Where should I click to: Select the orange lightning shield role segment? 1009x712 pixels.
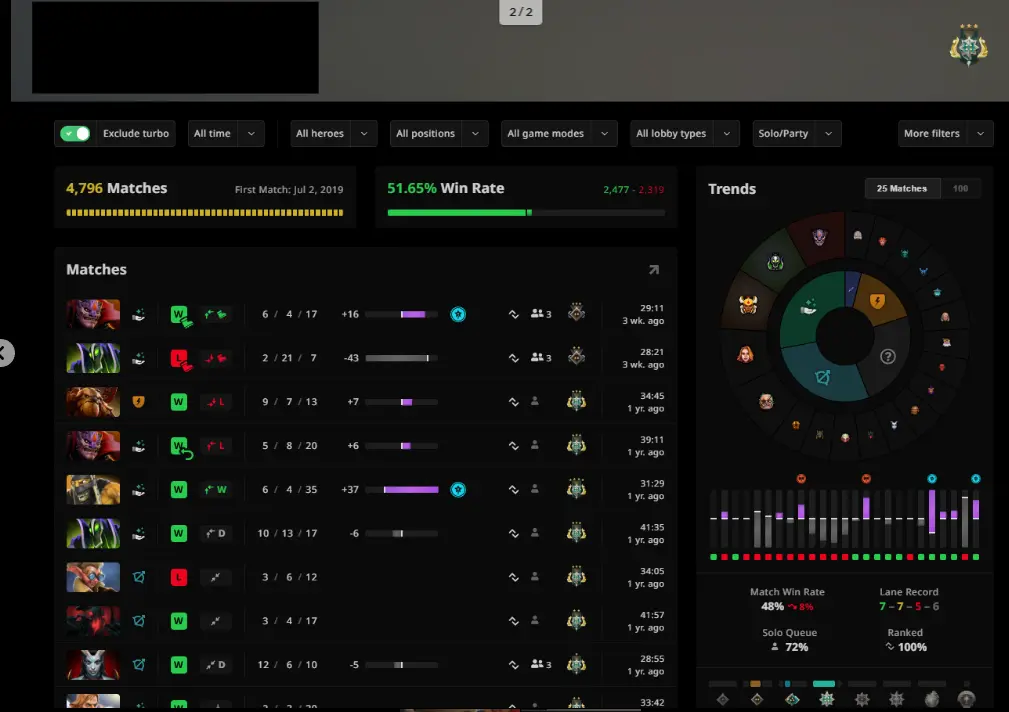[877, 300]
